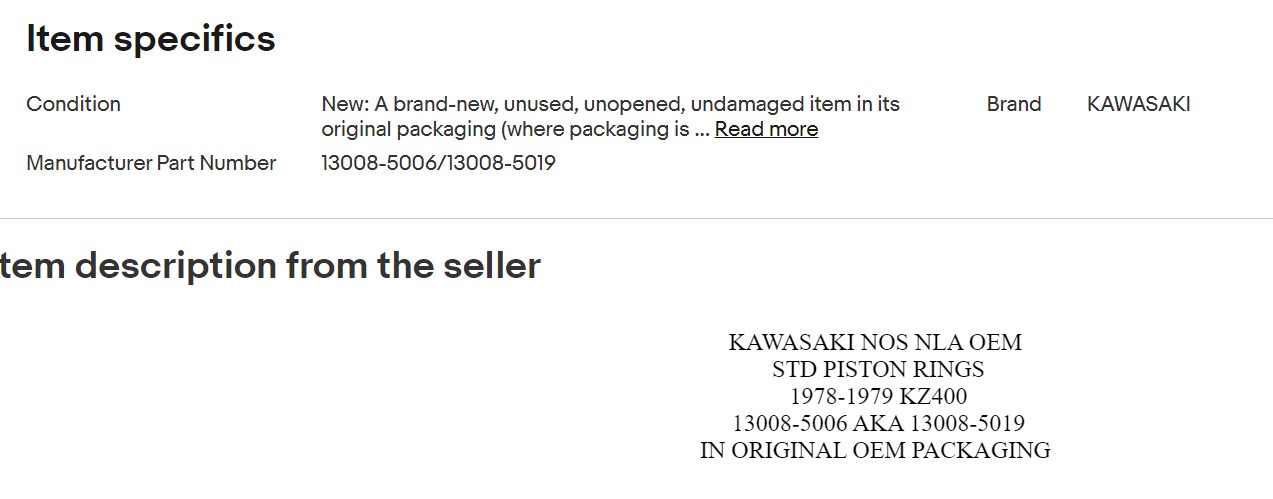Select the Brand label
Image resolution: width=1273 pixels, height=499 pixels.
(1014, 104)
